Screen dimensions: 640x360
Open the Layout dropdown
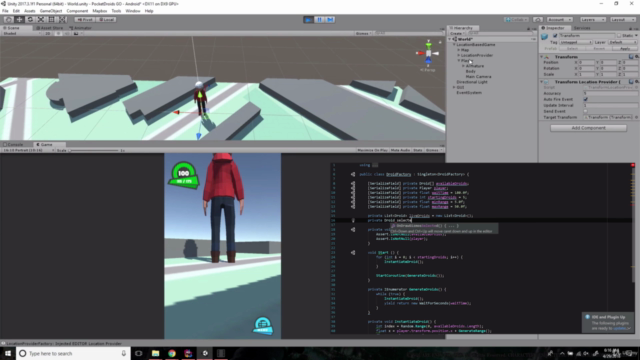click(x=623, y=20)
